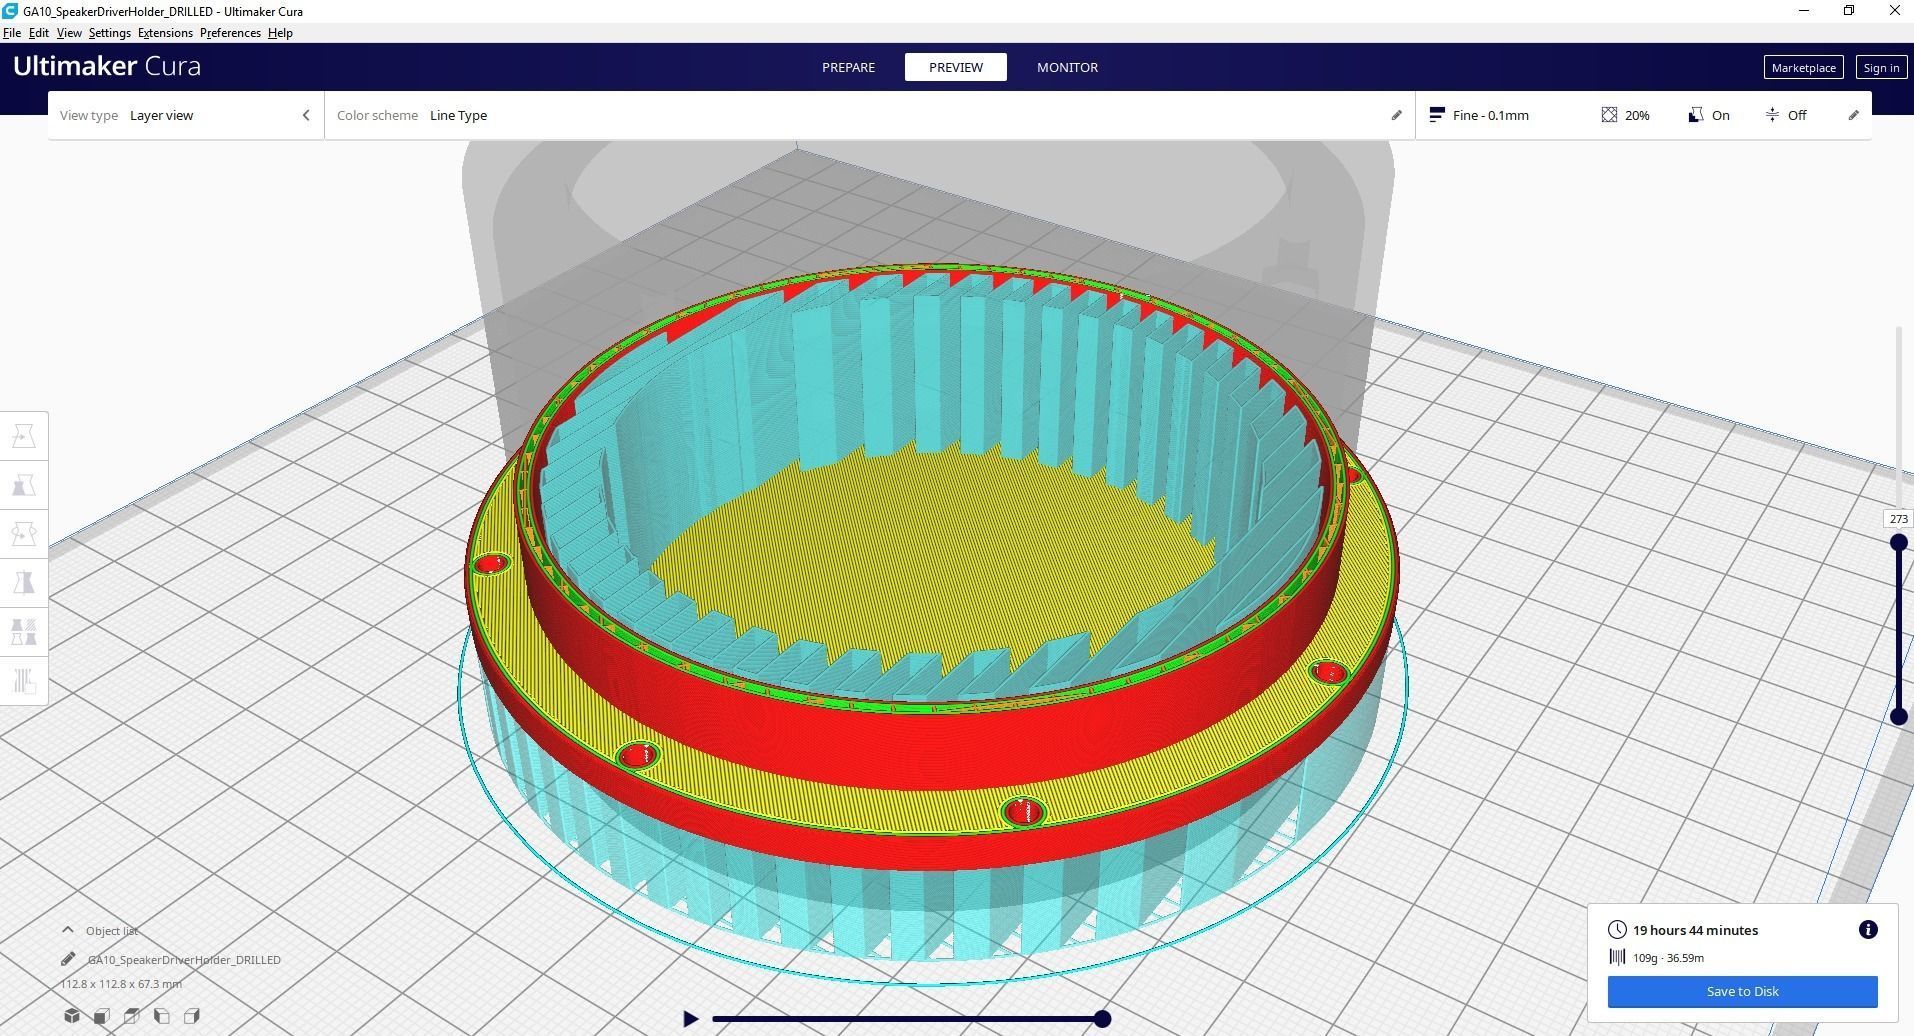Image resolution: width=1914 pixels, height=1036 pixels.
Task: Open the Preferences menu
Action: pyautogui.click(x=230, y=33)
